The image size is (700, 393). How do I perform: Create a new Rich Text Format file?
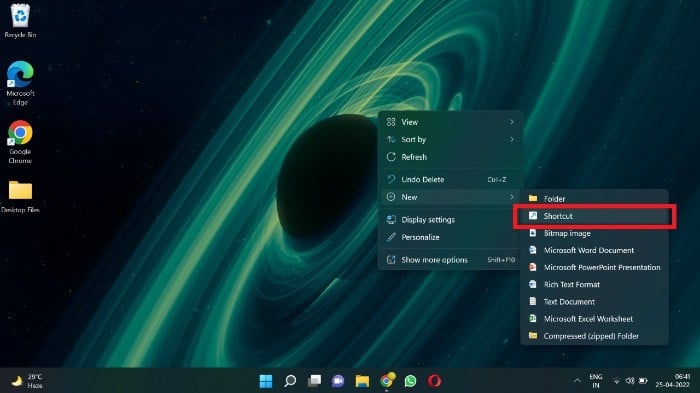click(594, 284)
